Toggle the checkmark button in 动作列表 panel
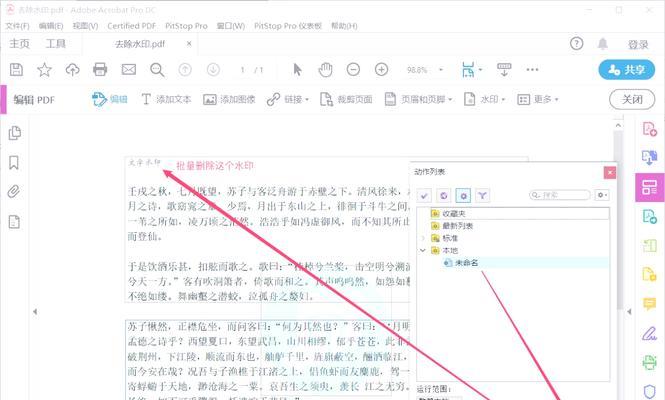The height and width of the screenshot is (400, 665). point(425,196)
